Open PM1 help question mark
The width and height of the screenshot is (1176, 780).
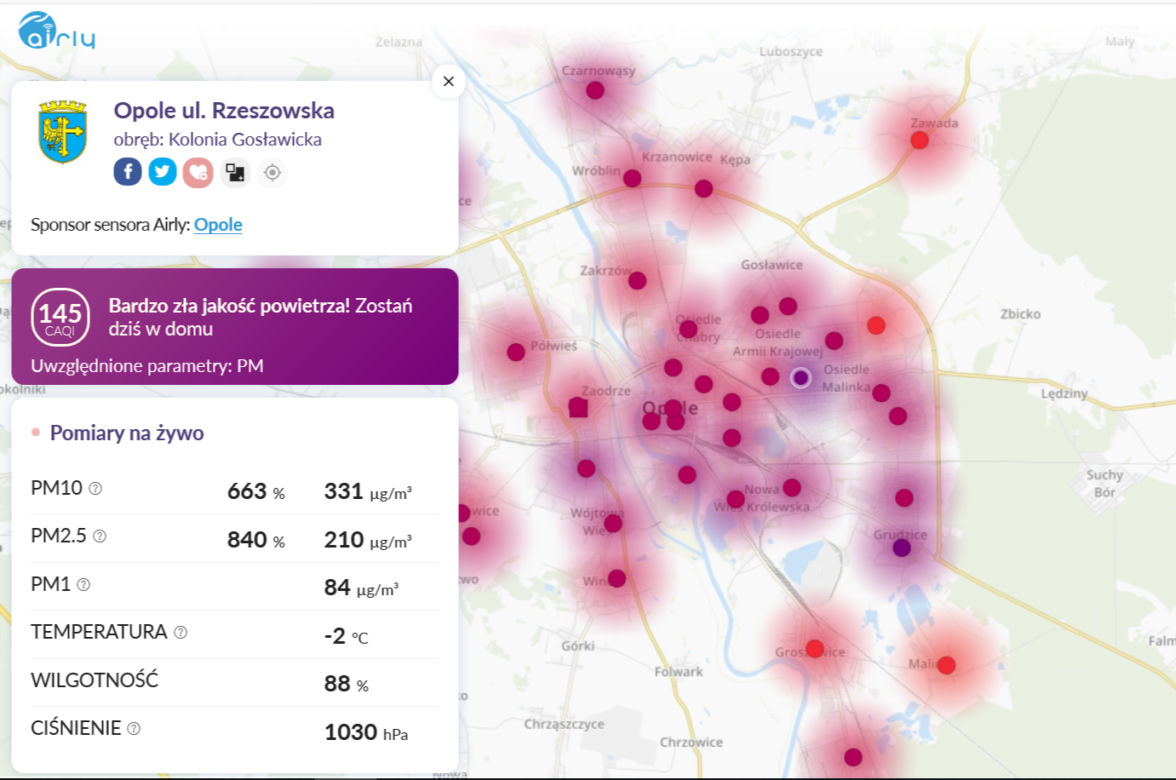tap(83, 584)
